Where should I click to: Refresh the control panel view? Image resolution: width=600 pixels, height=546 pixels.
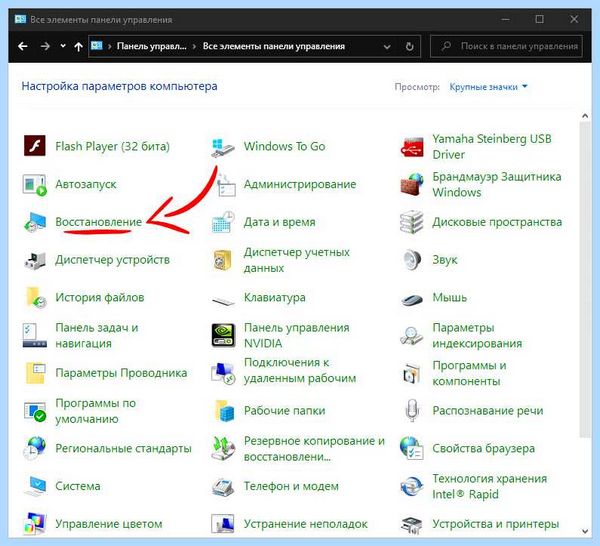[x=410, y=47]
